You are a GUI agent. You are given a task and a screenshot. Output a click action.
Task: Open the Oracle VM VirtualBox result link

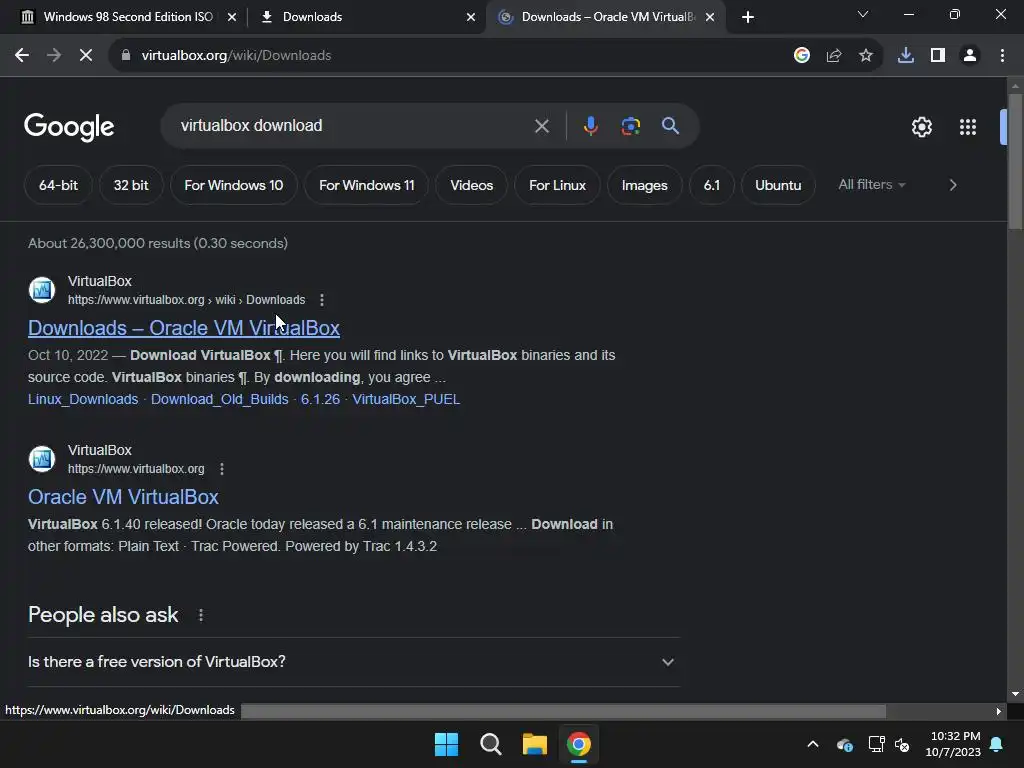tap(123, 497)
